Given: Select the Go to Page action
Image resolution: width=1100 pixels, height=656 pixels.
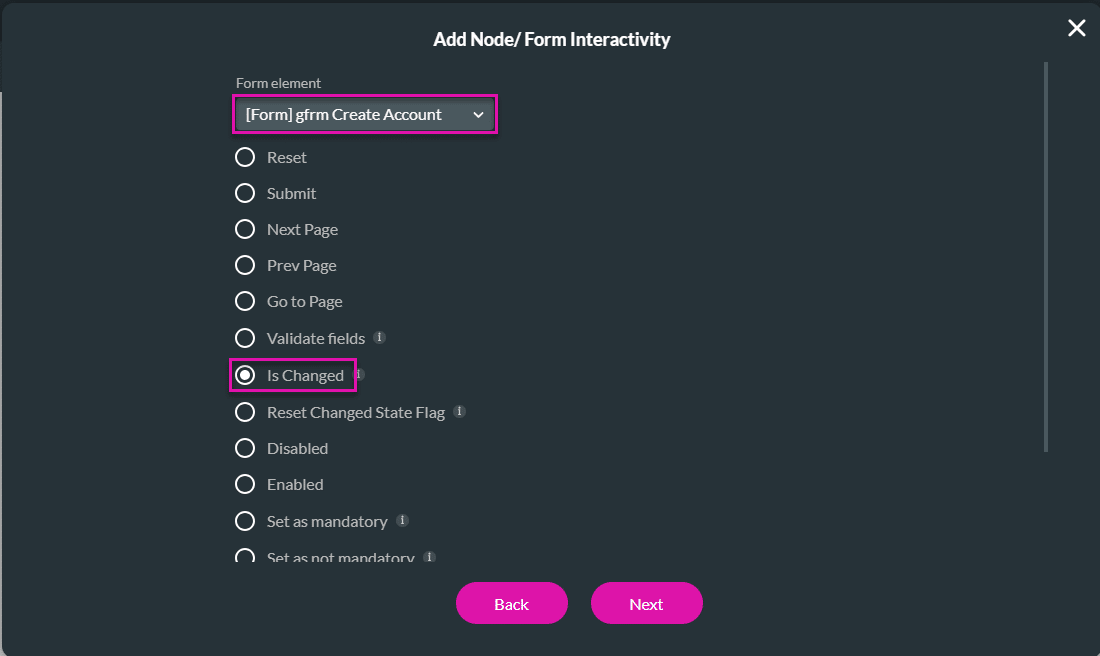Looking at the screenshot, I should pos(245,301).
